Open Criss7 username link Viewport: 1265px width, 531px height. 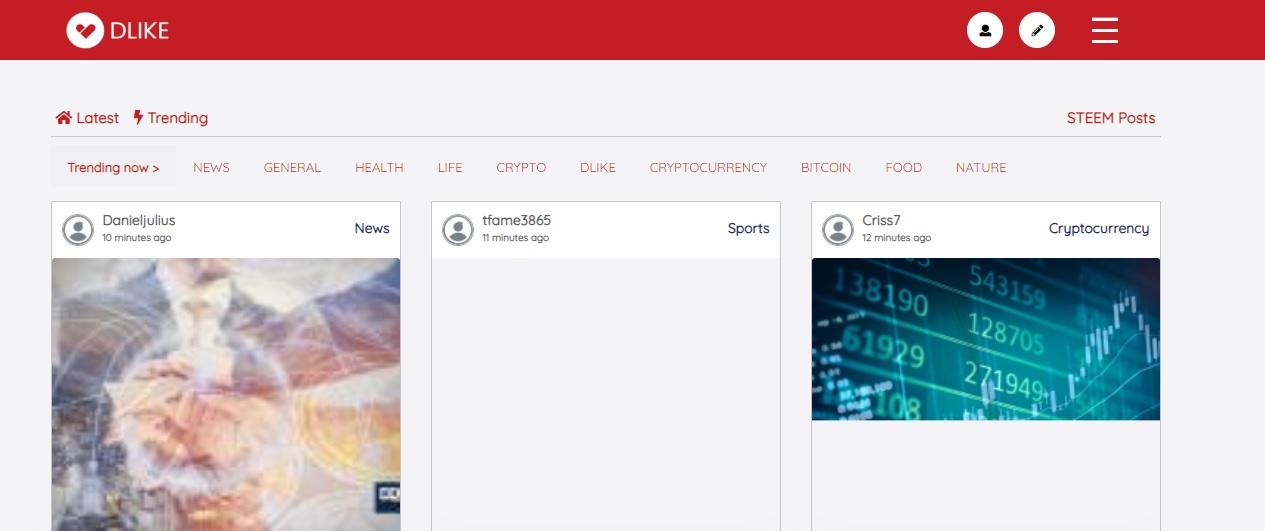point(882,220)
